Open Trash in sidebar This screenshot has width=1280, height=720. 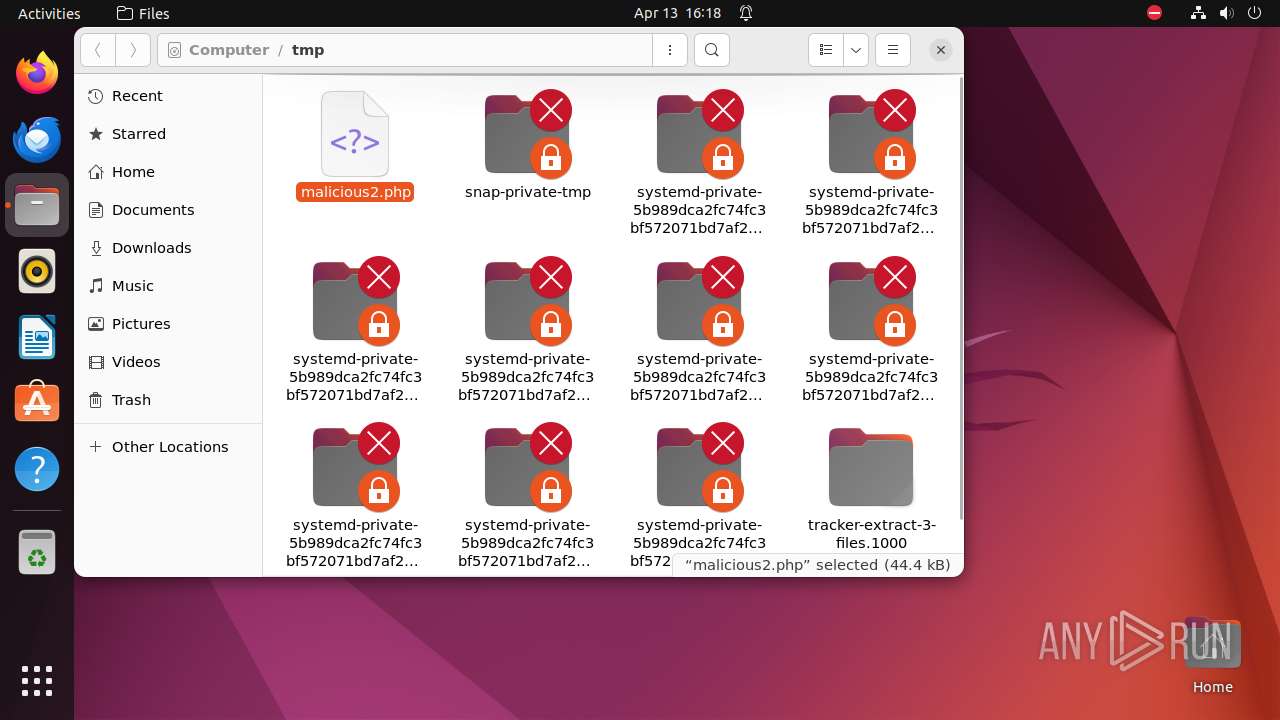click(168, 400)
